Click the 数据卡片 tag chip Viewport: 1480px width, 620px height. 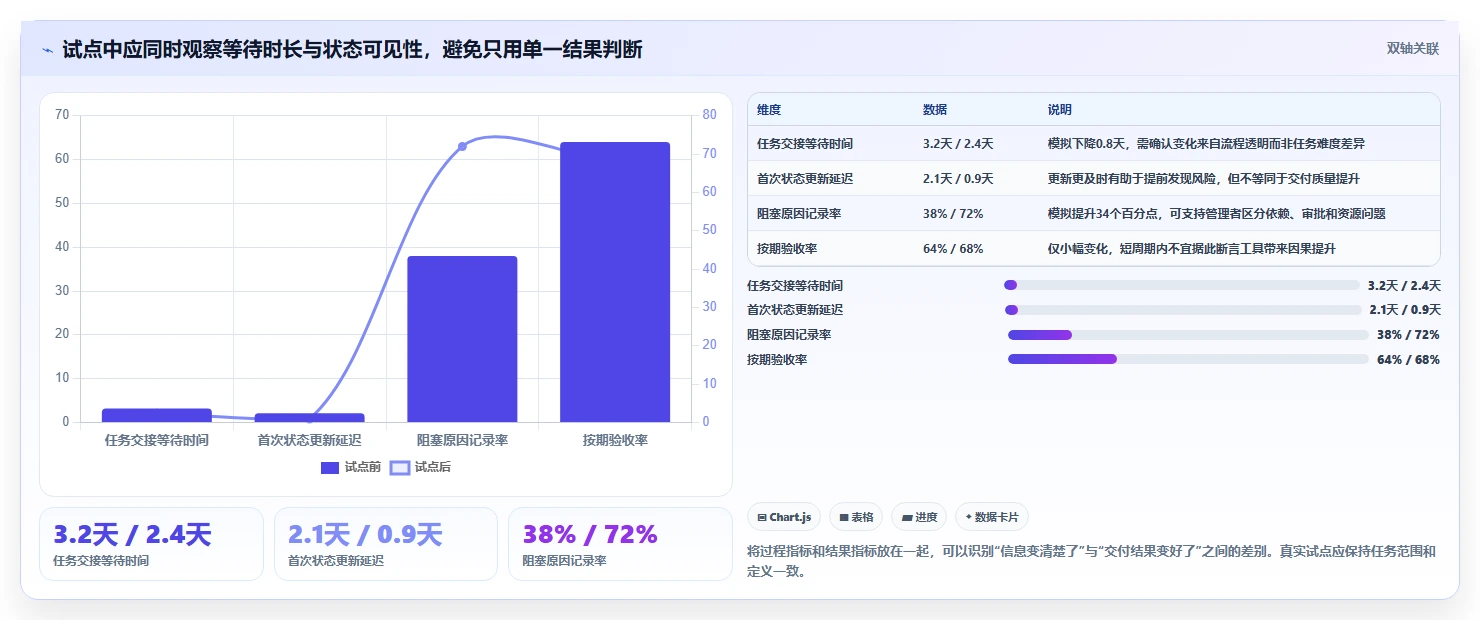click(992, 517)
